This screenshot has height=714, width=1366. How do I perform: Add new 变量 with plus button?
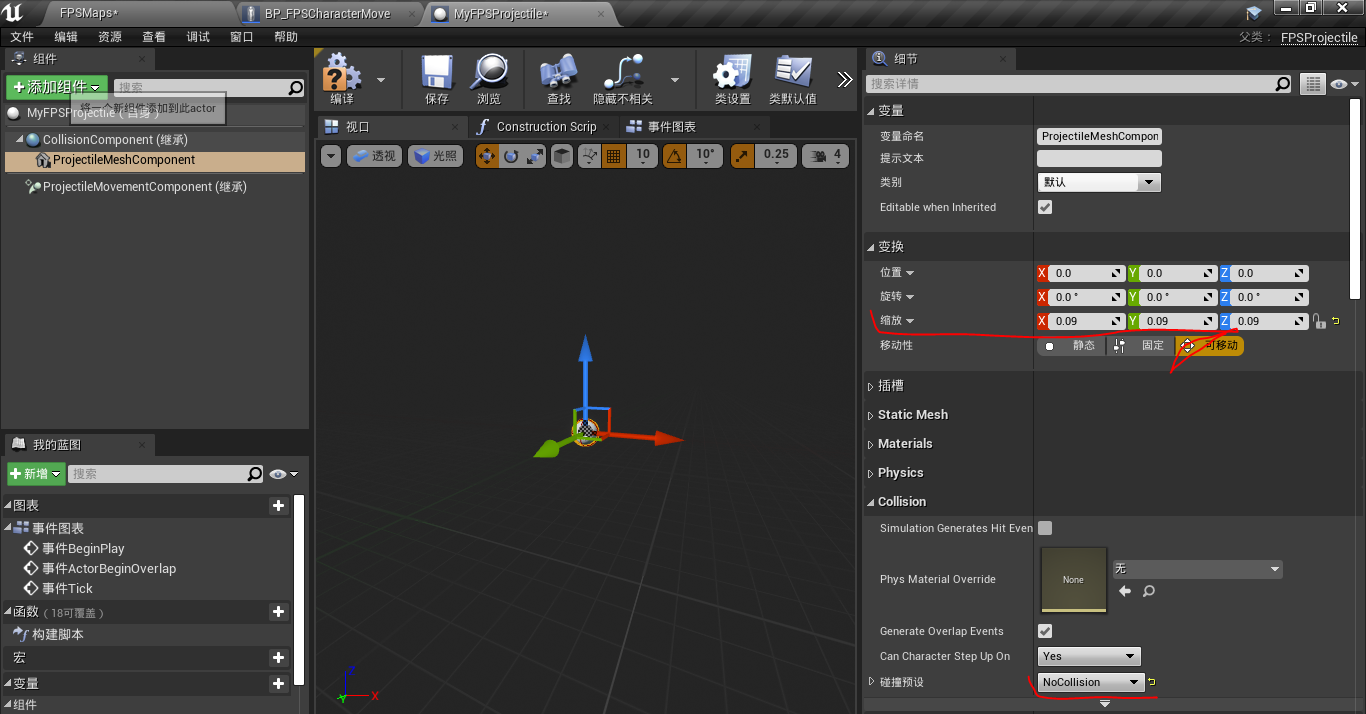click(279, 683)
